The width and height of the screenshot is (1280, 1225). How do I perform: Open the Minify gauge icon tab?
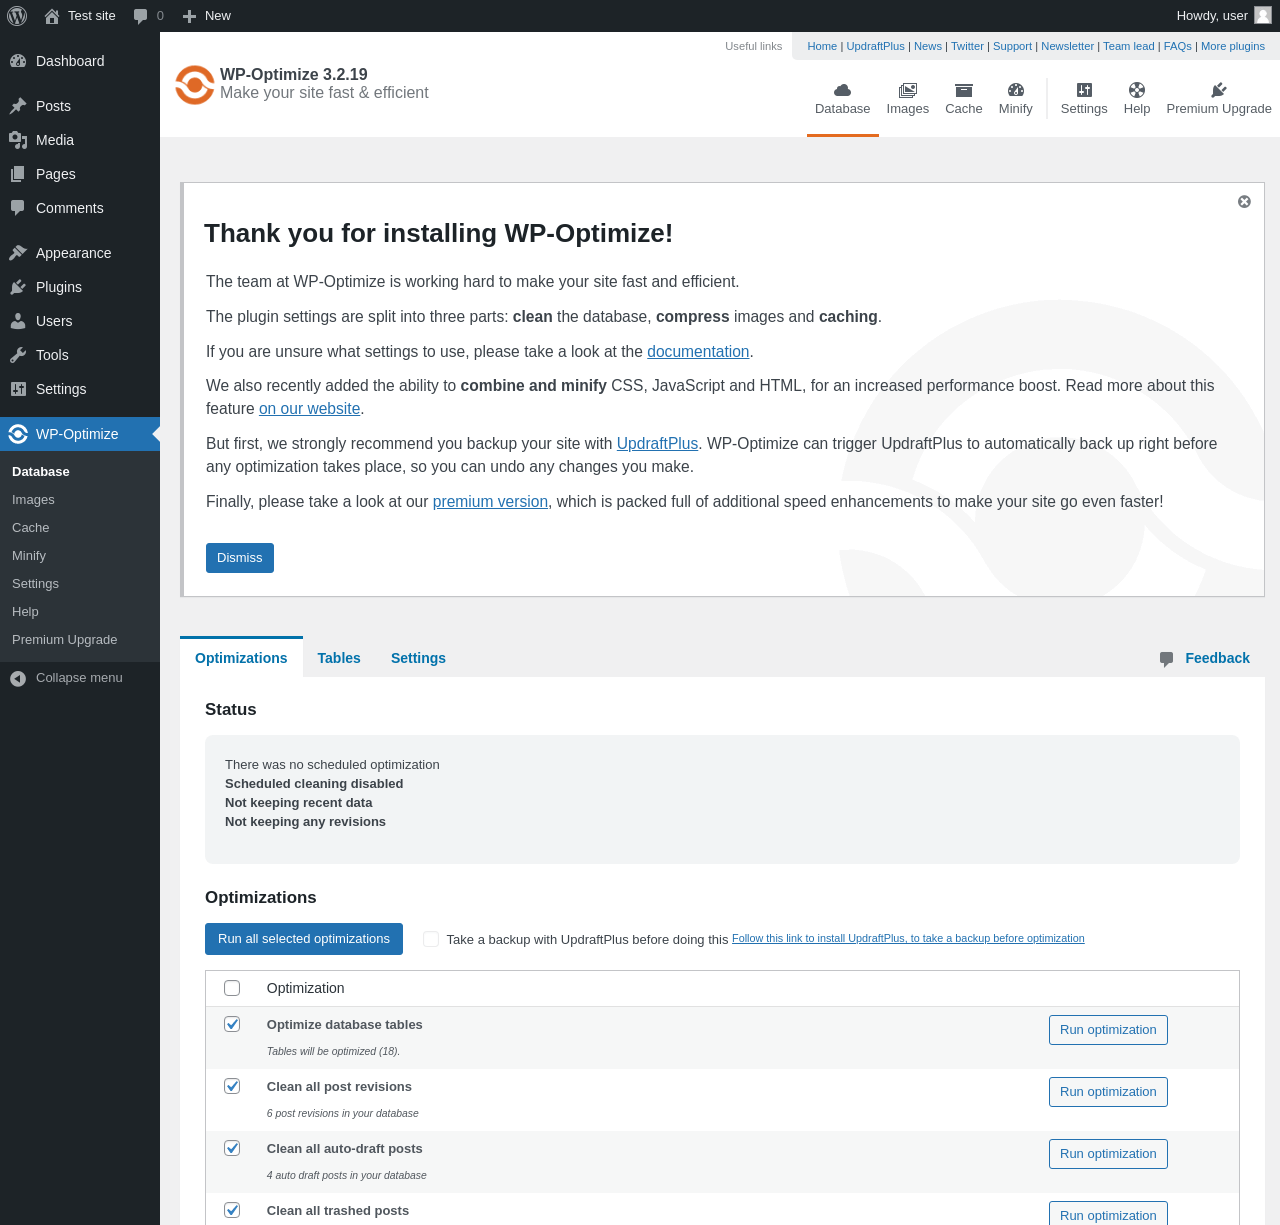tap(1016, 90)
